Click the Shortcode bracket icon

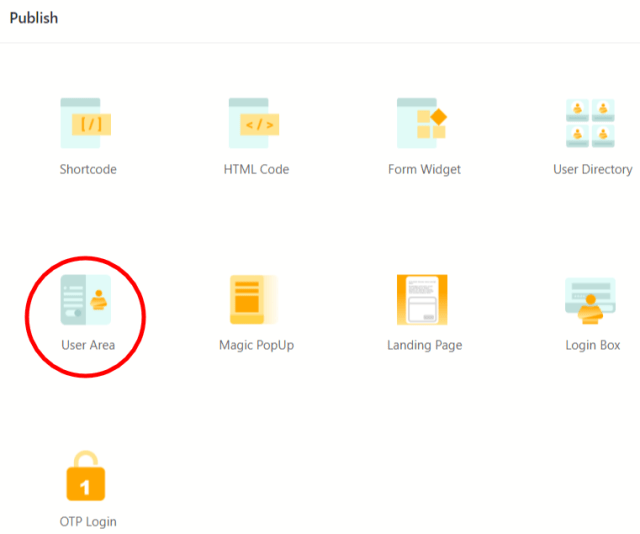(86, 123)
